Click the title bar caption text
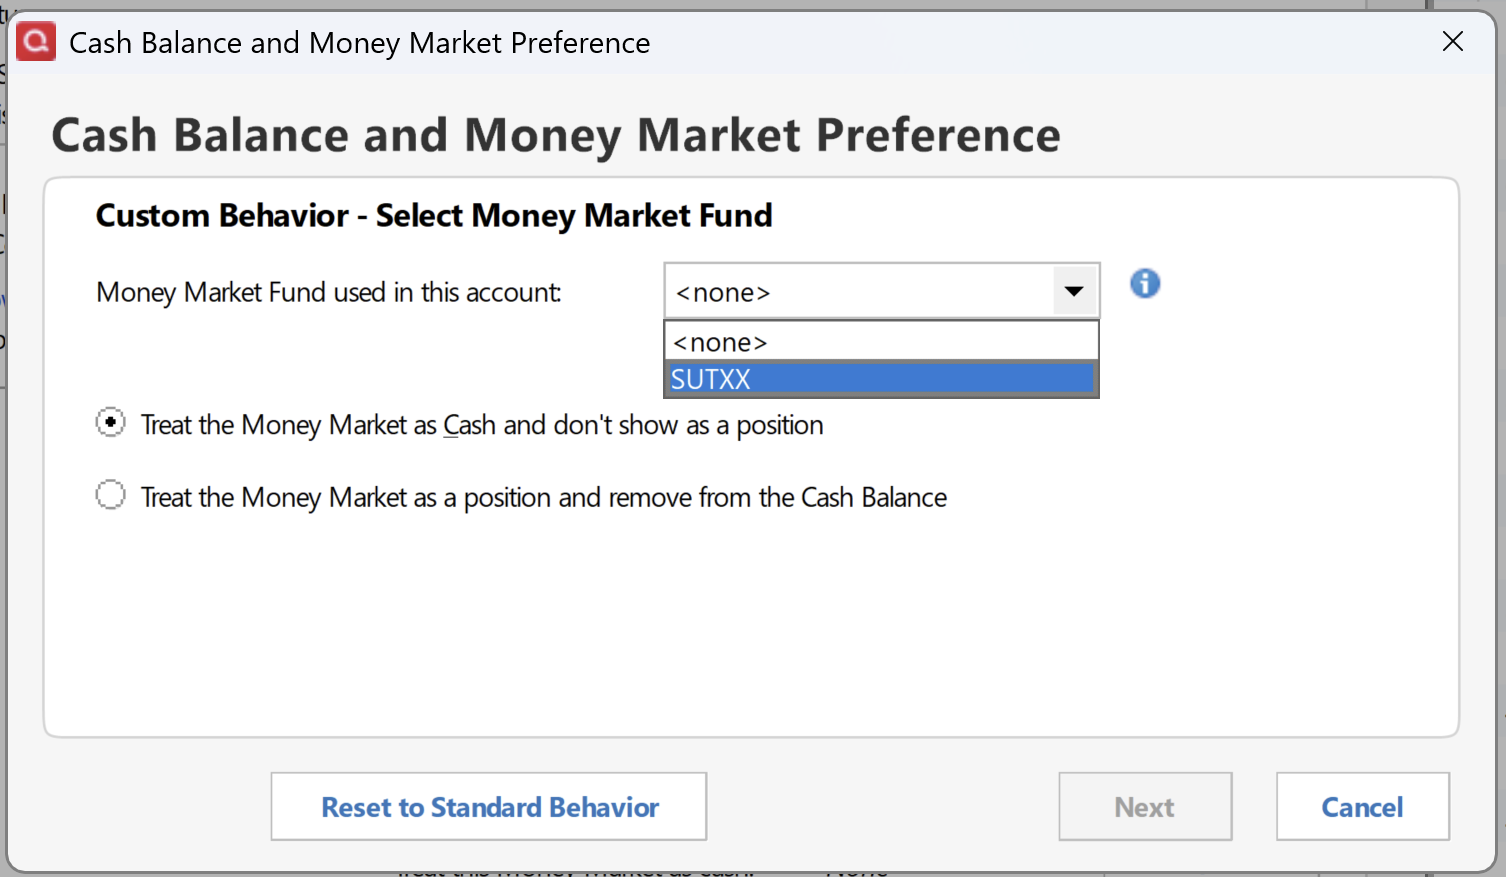Viewport: 1506px width, 877px height. coord(359,43)
